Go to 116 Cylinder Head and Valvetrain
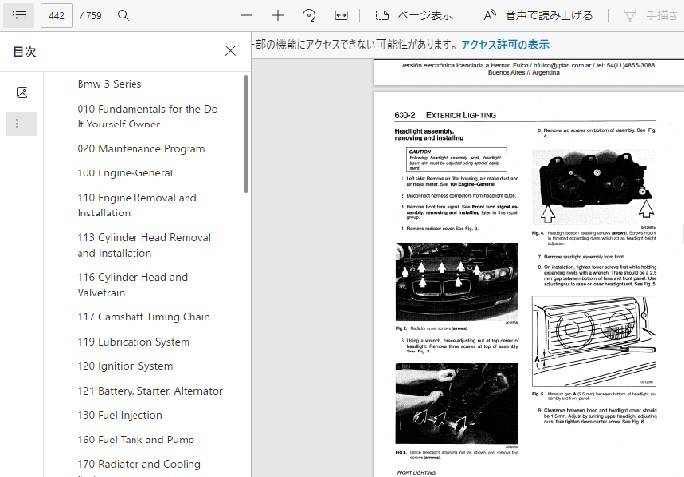 click(133, 285)
